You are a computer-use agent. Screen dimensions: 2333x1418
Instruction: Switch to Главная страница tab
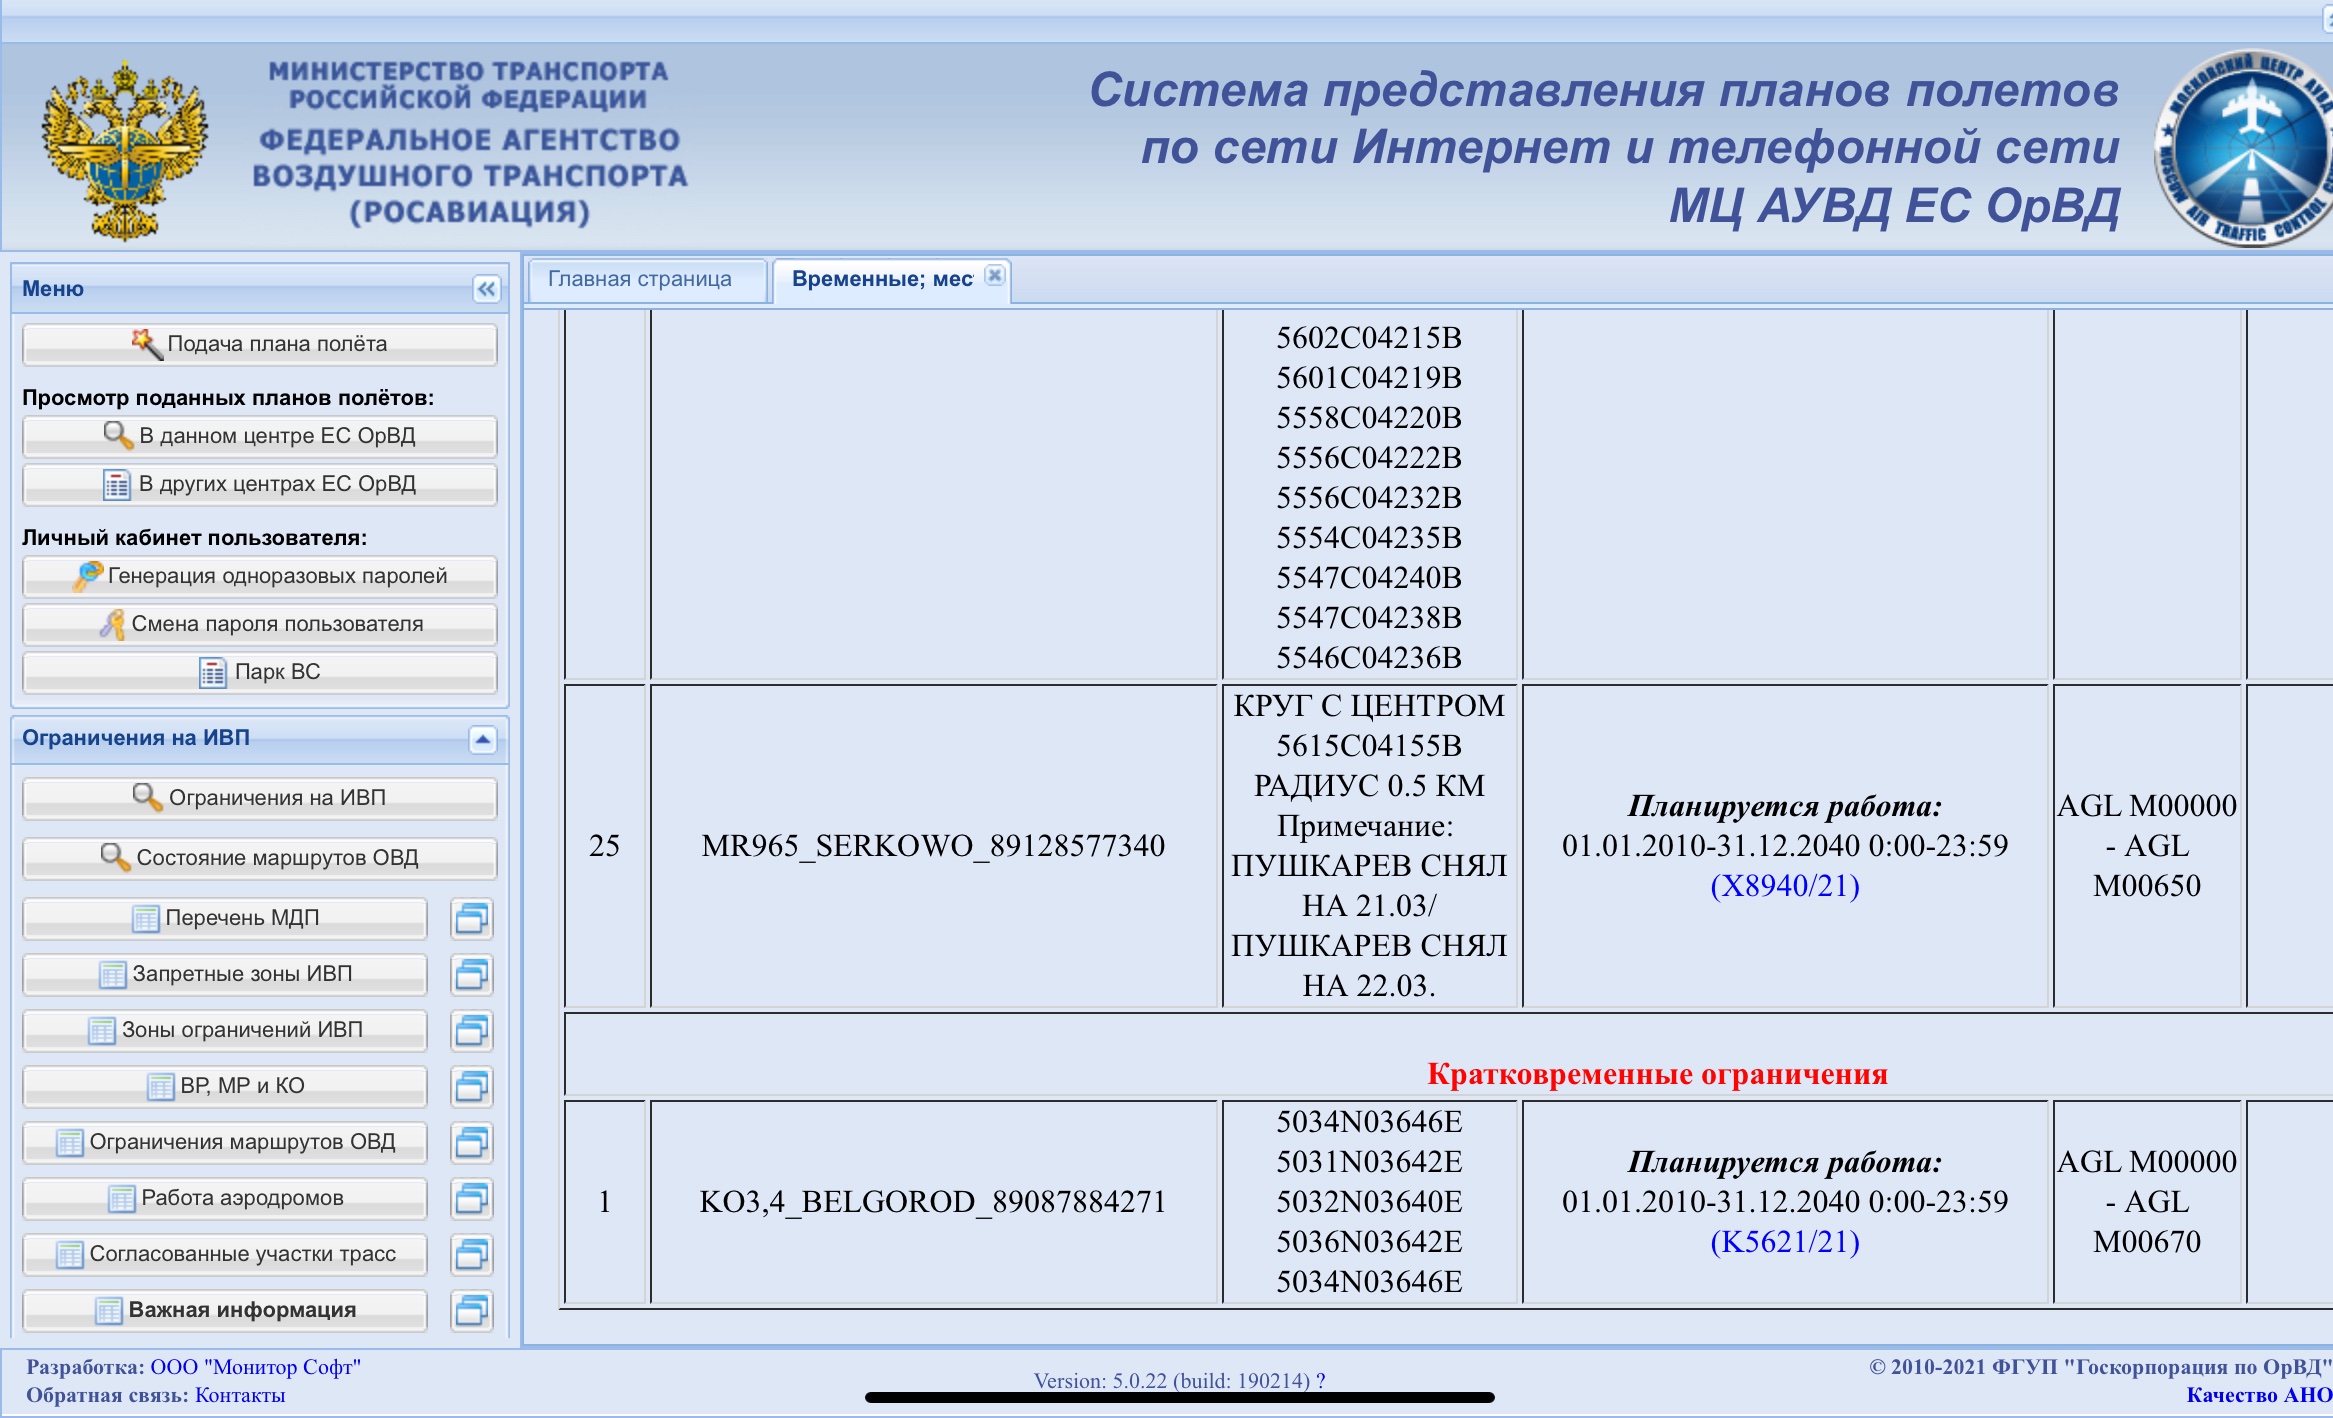coord(640,279)
